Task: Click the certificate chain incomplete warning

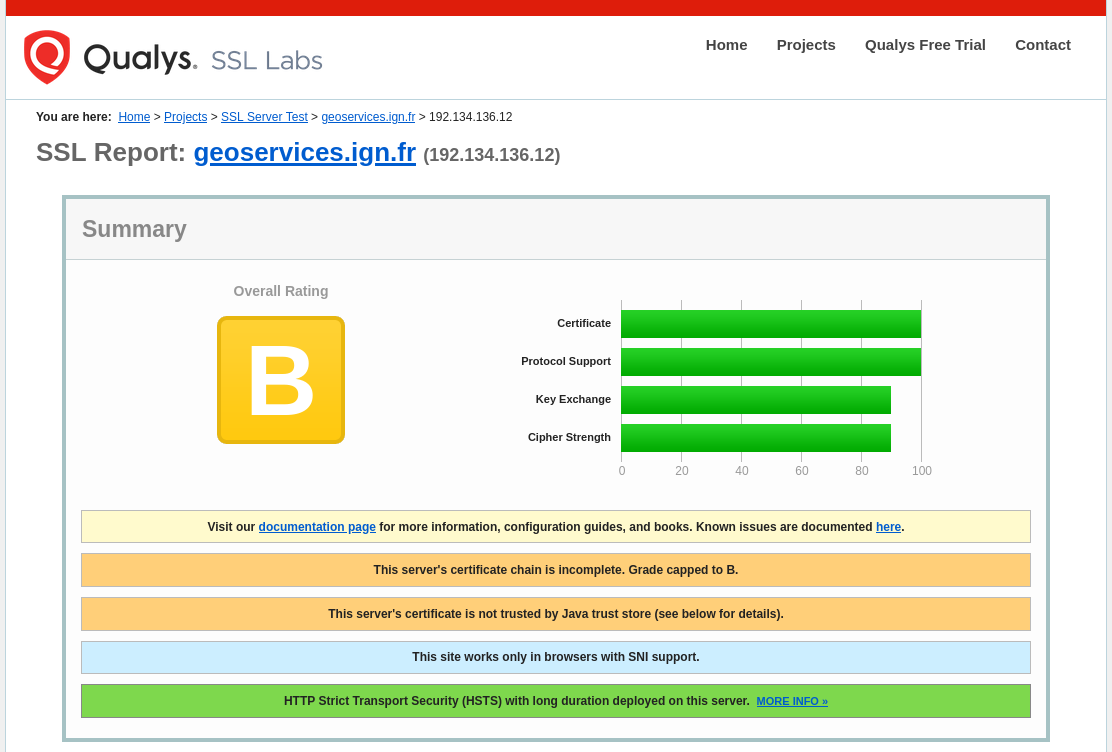Action: [556, 570]
